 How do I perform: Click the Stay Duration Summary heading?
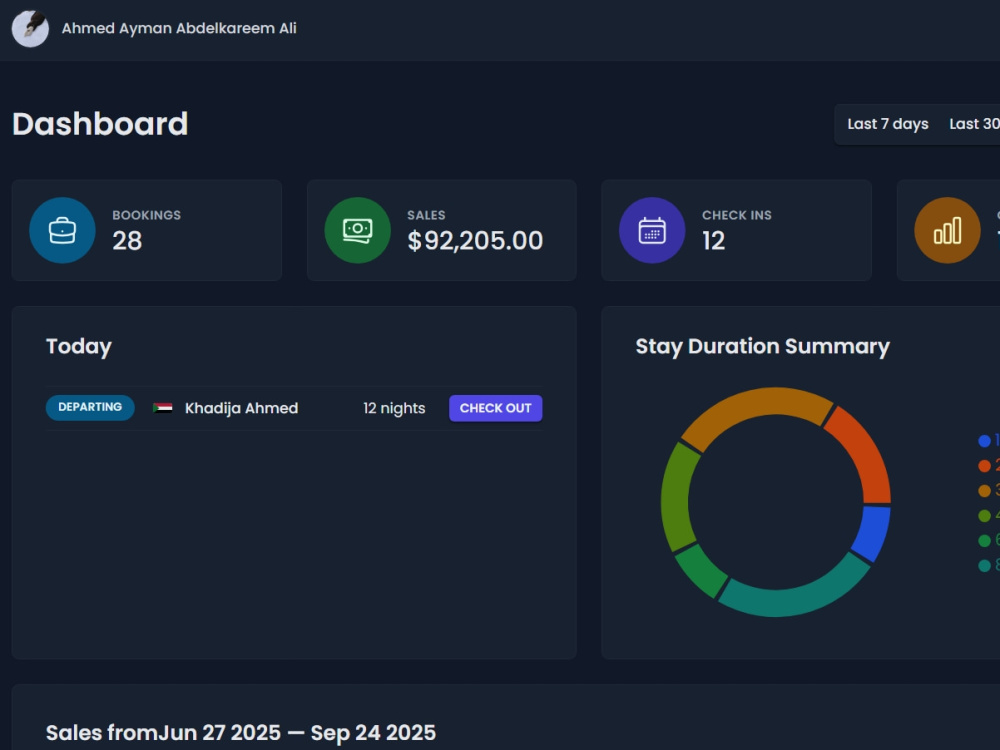coord(762,346)
